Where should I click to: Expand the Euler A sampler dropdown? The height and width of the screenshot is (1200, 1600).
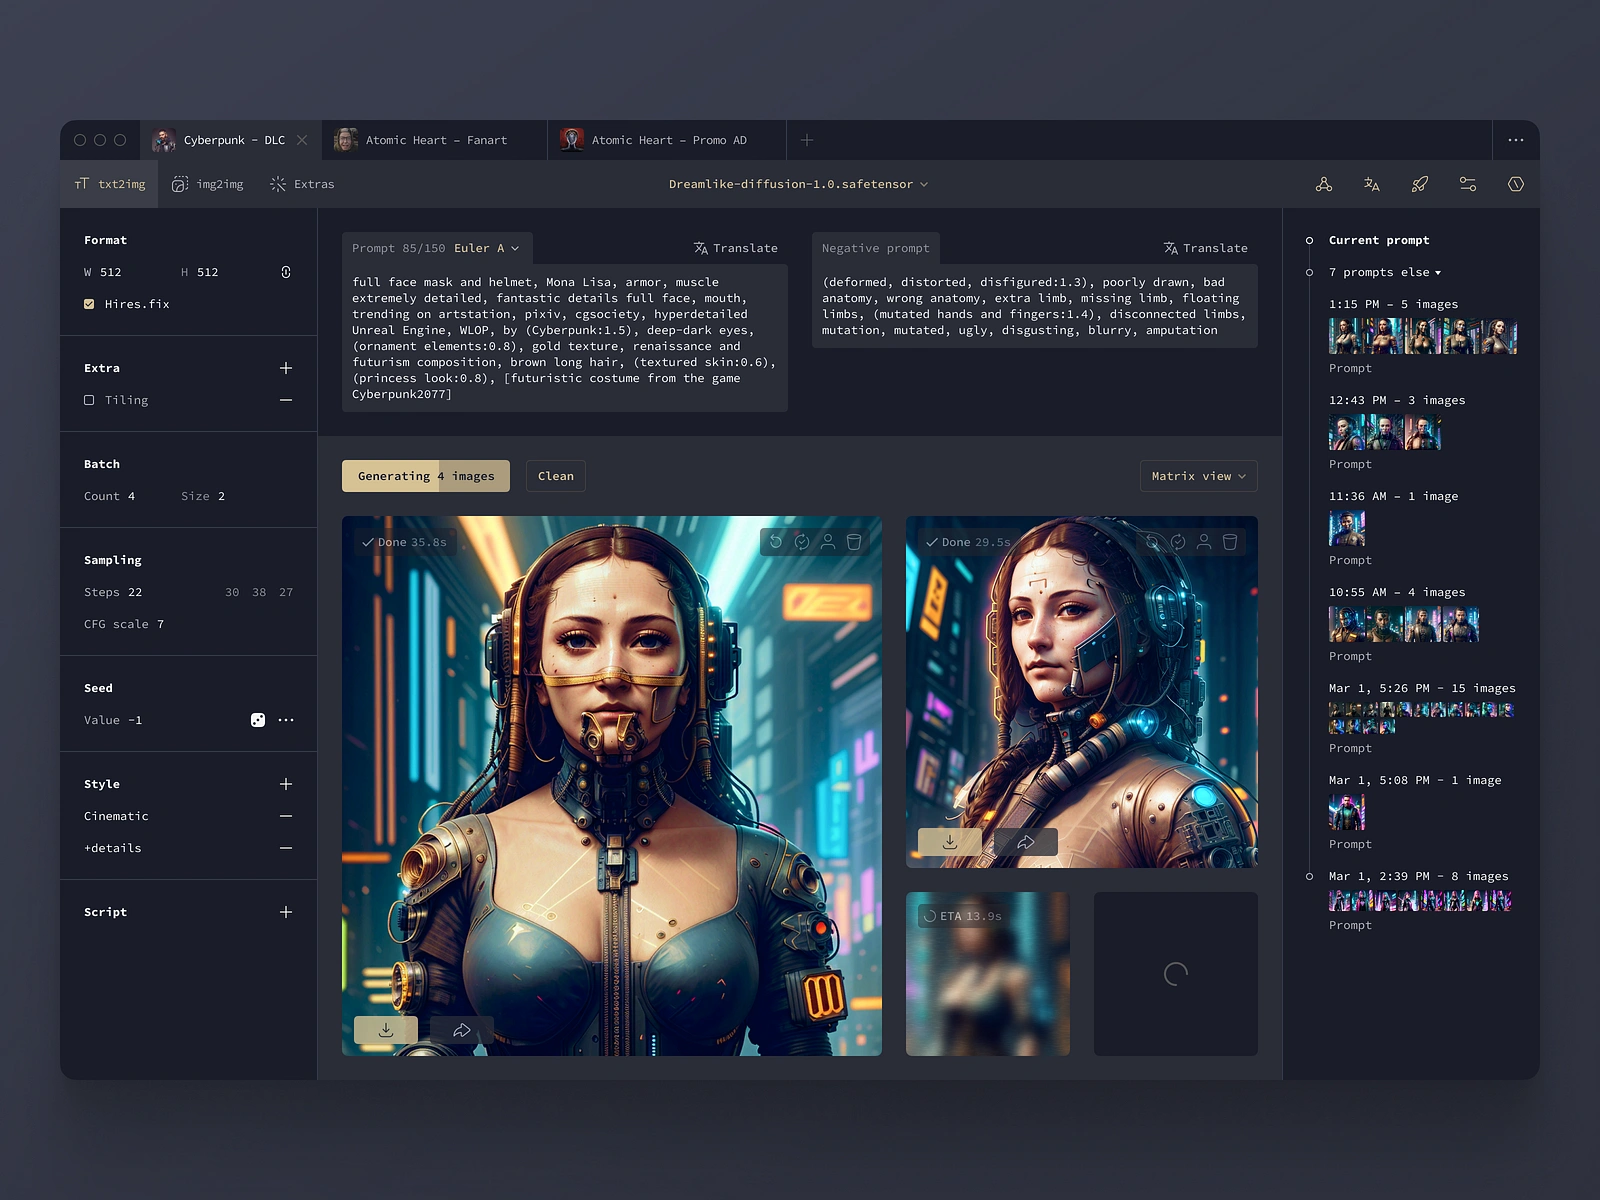487,248
